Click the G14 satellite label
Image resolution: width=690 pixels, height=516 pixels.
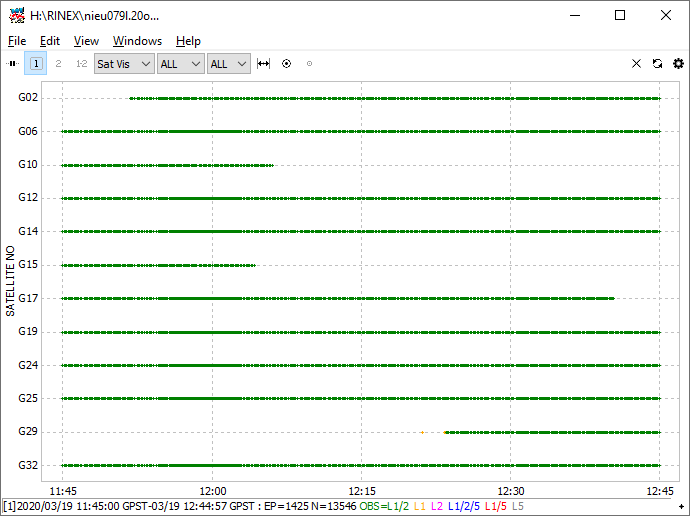coord(28,231)
